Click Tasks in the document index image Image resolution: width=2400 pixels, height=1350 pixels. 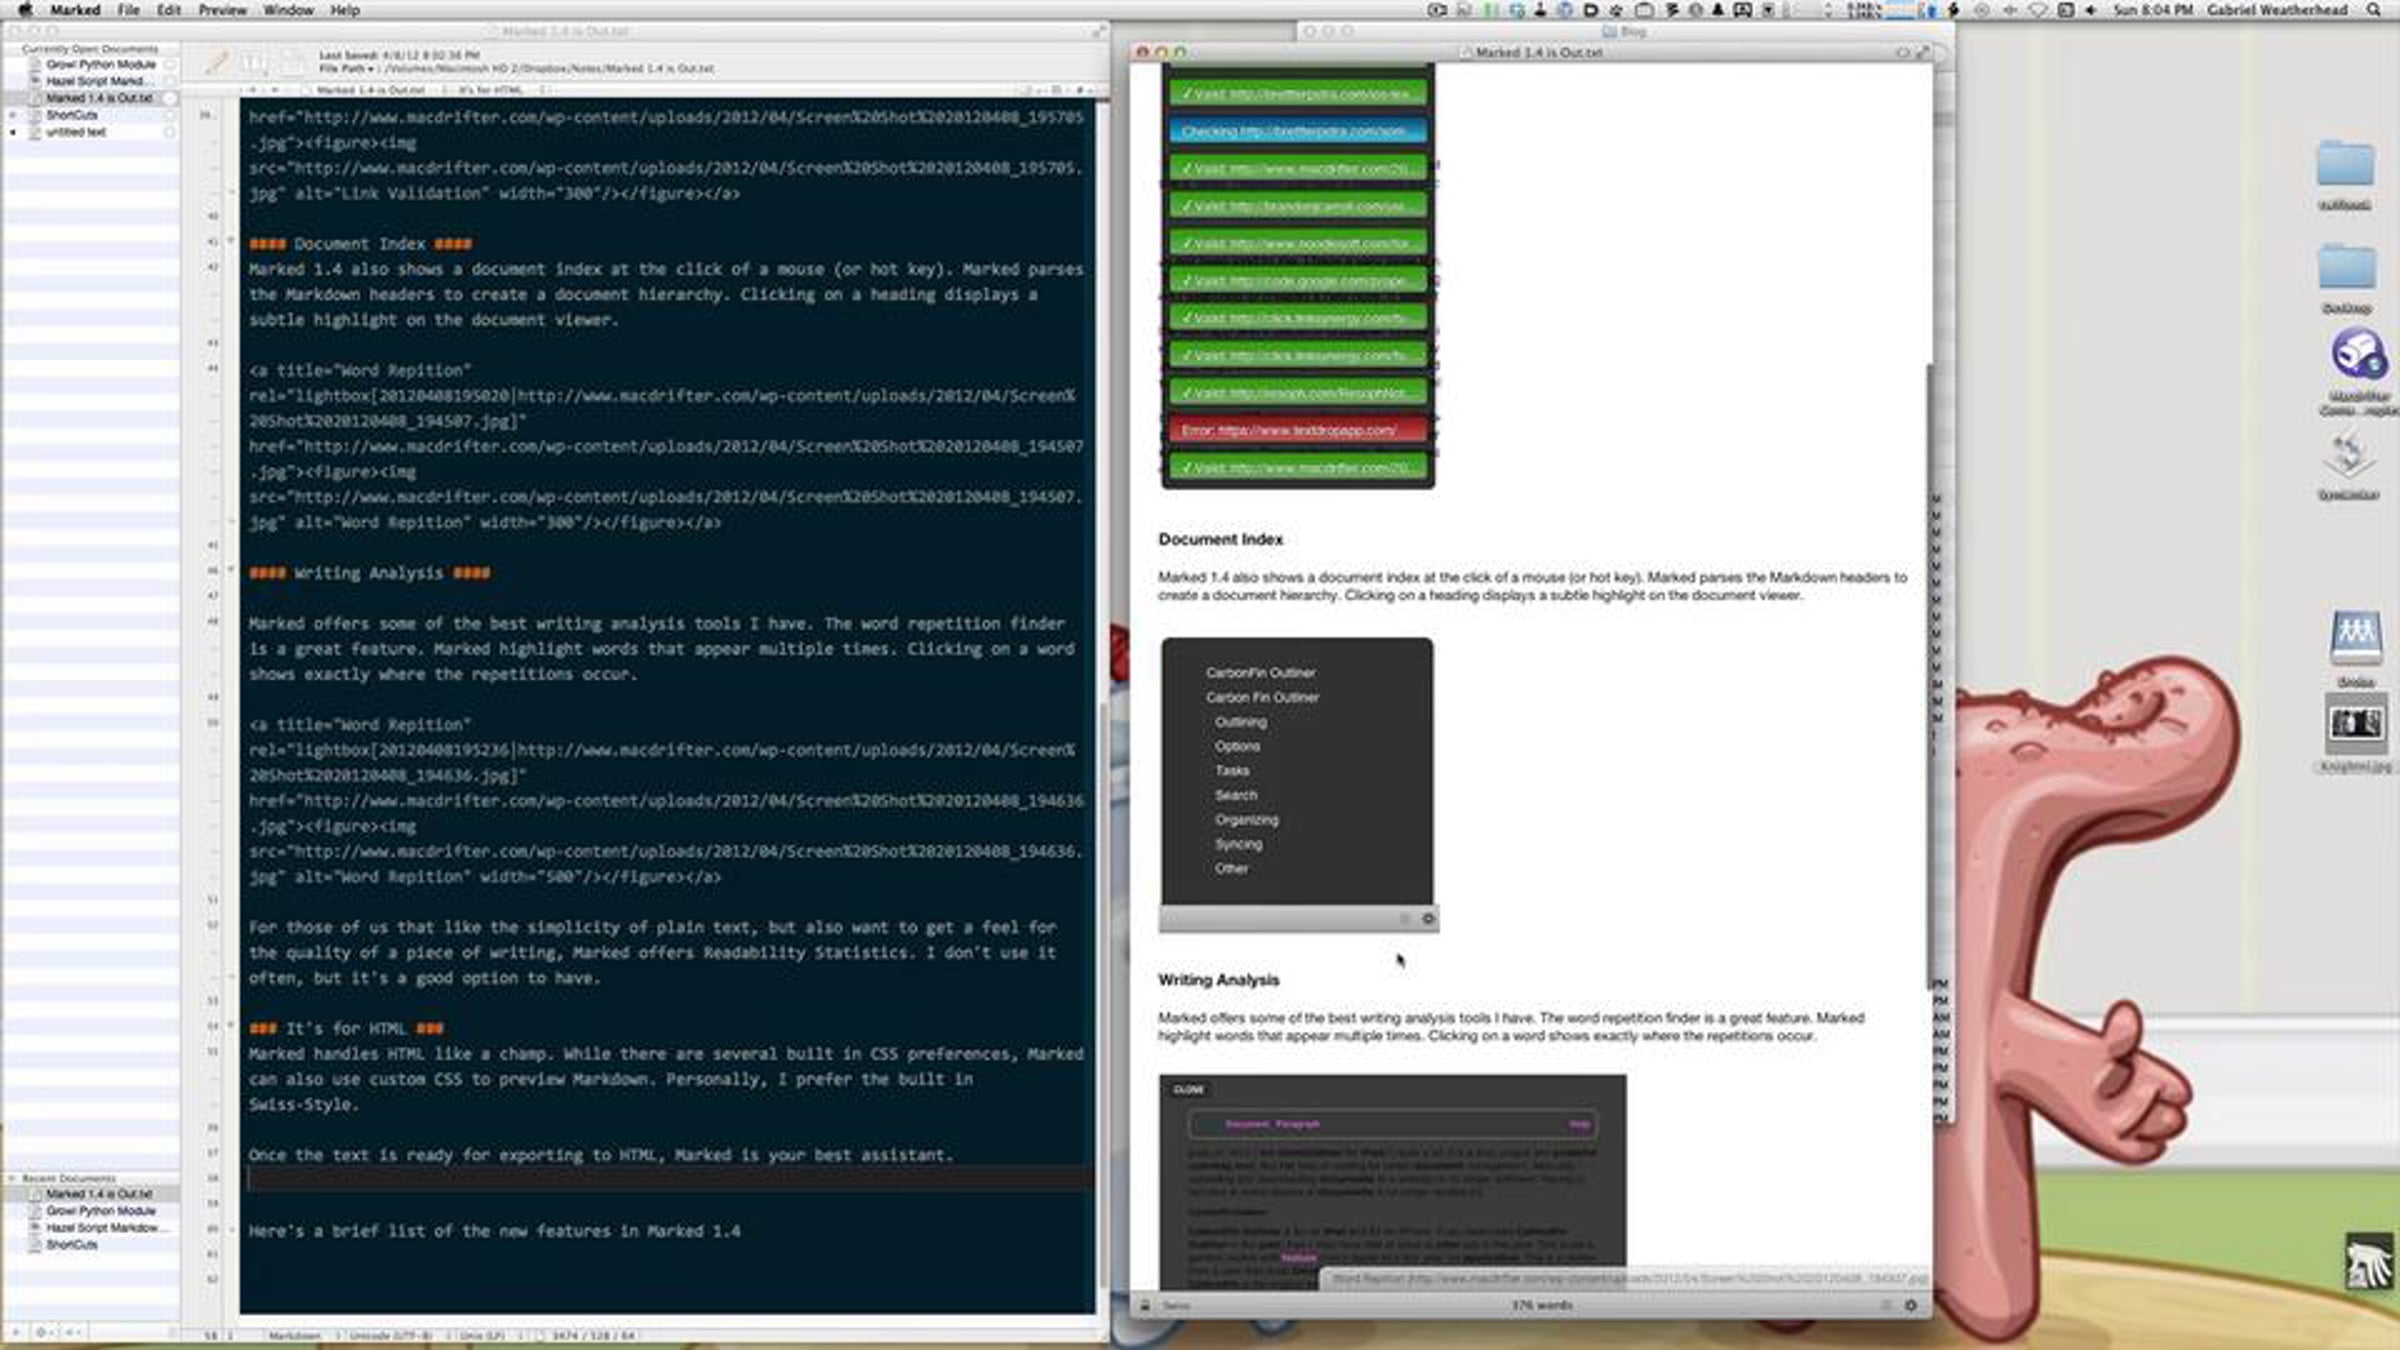1232,771
